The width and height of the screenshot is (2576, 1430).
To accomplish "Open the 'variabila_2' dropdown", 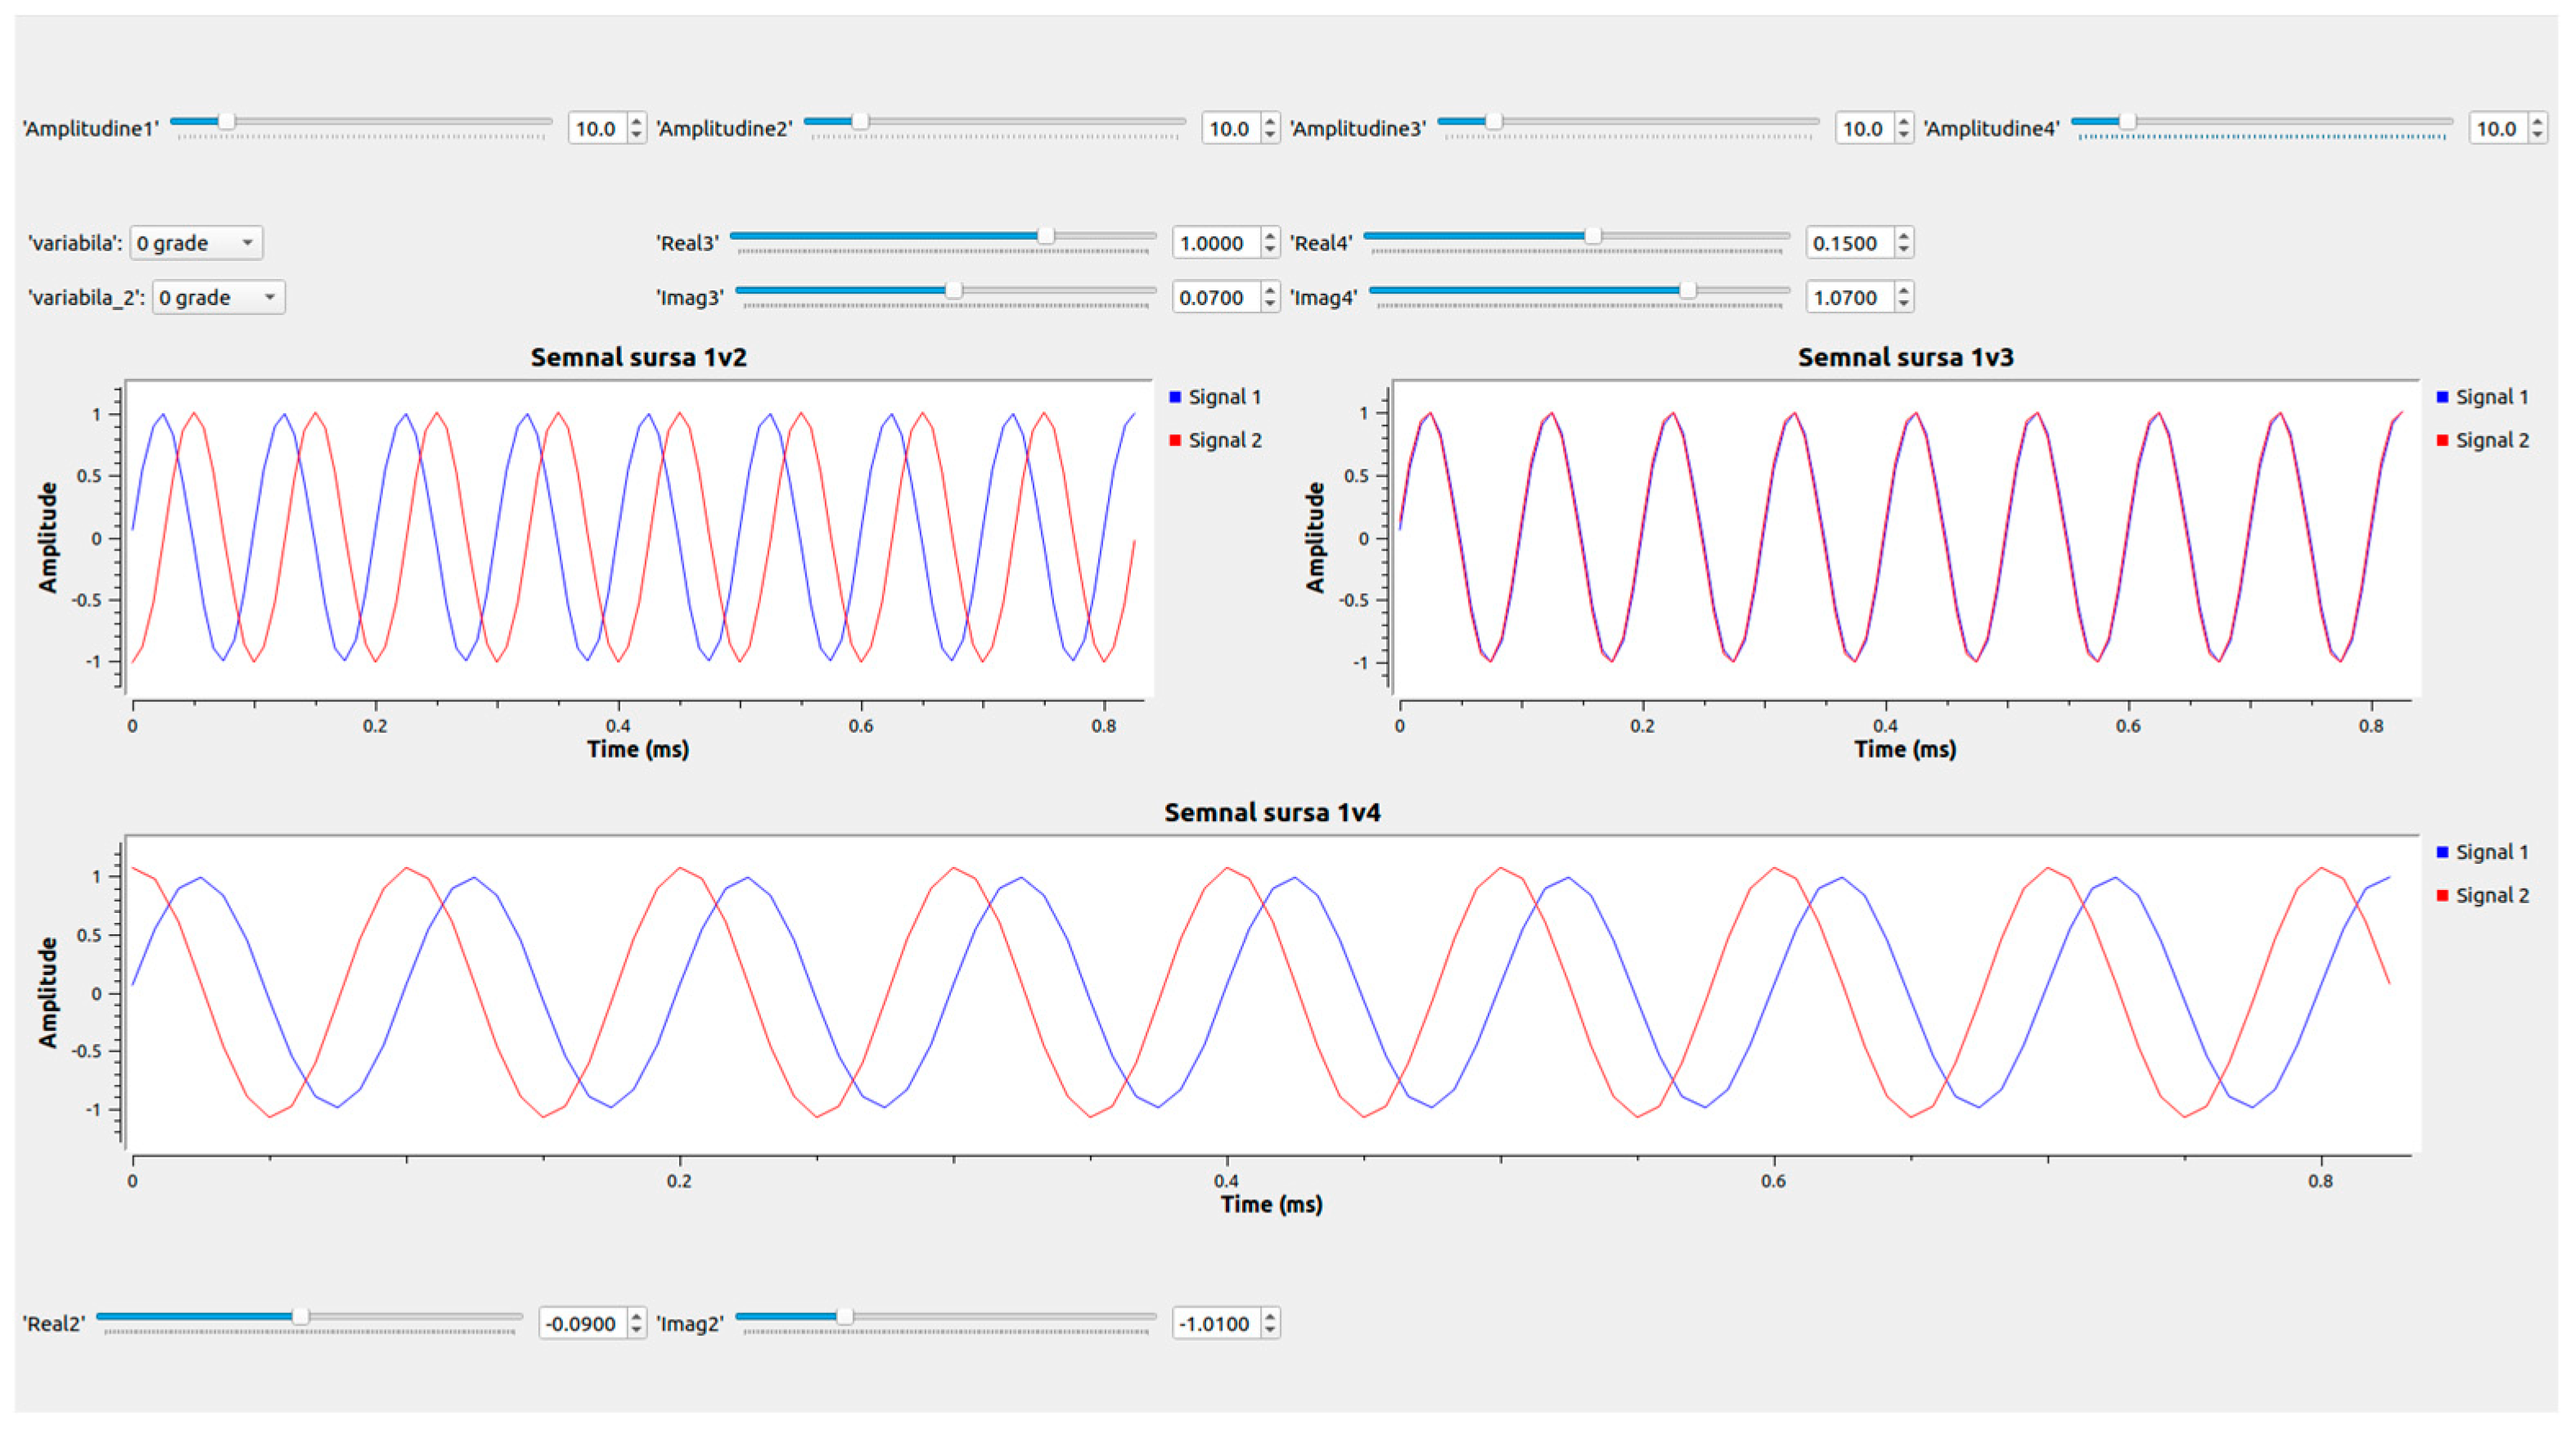I will (x=218, y=297).
